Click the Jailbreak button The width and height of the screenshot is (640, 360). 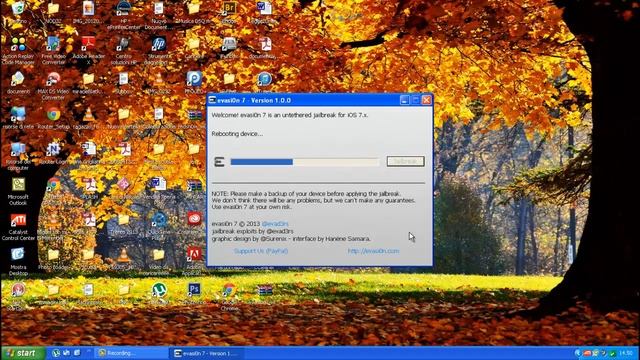[x=406, y=161]
